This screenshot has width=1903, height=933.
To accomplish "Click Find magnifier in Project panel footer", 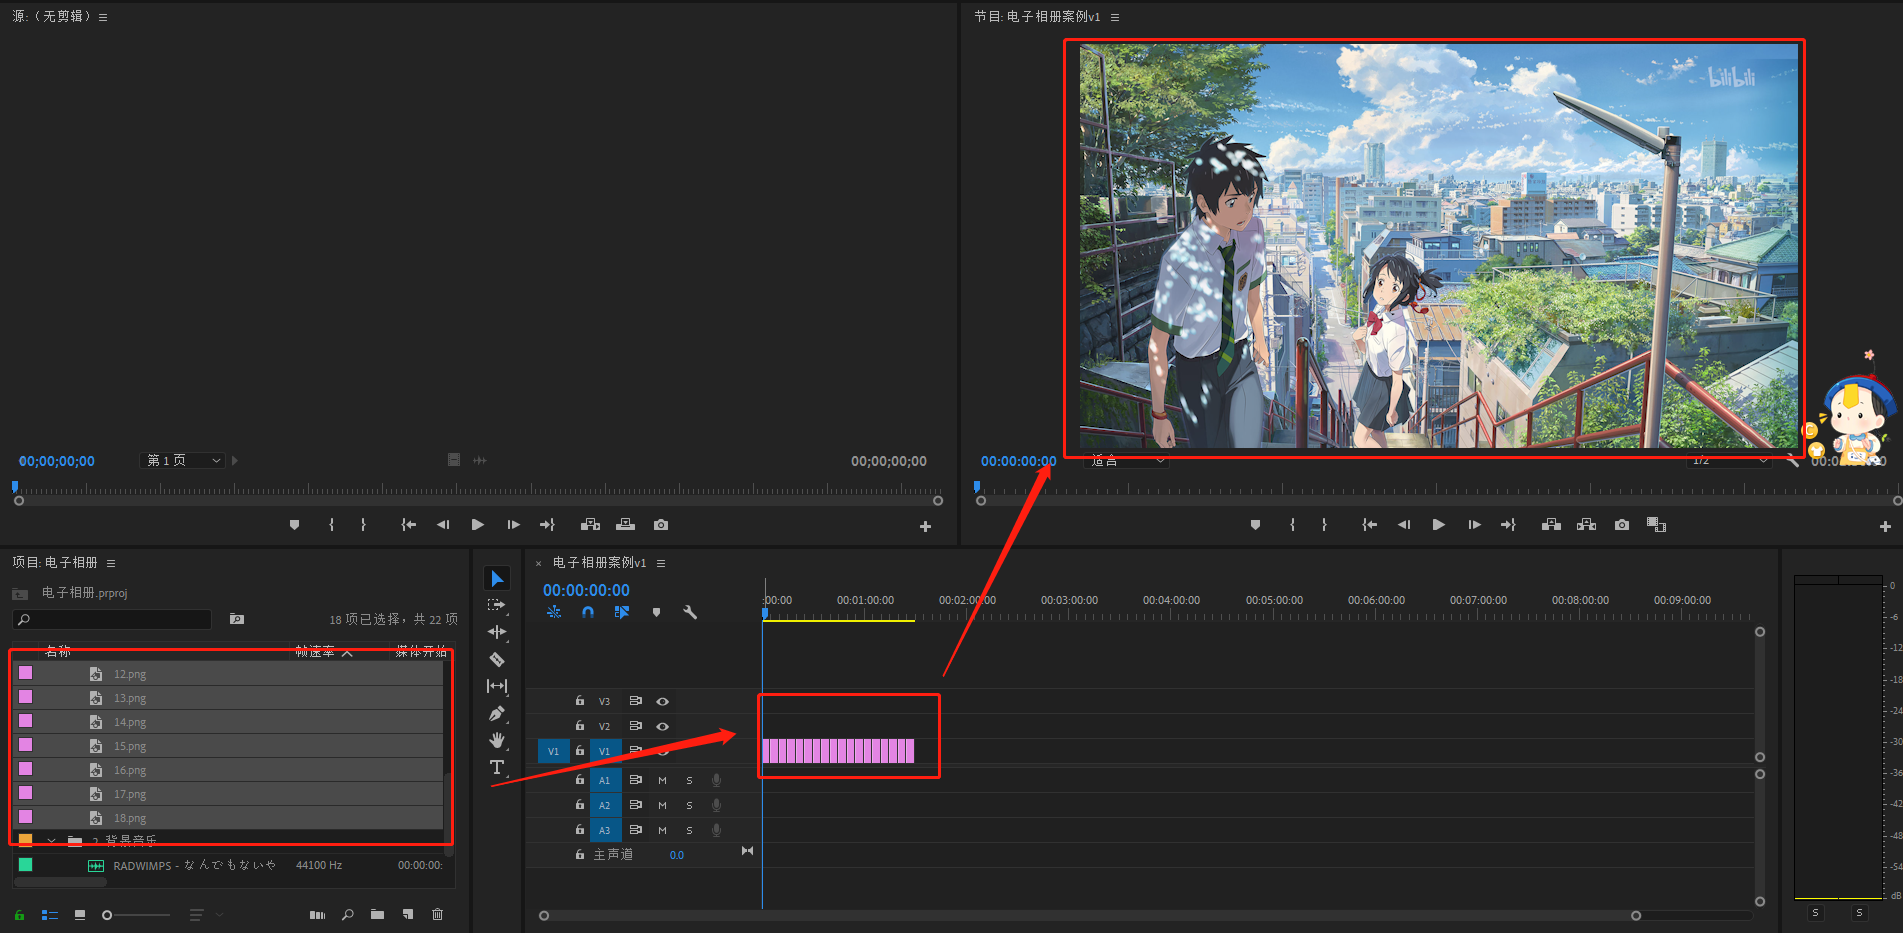I will 348,914.
